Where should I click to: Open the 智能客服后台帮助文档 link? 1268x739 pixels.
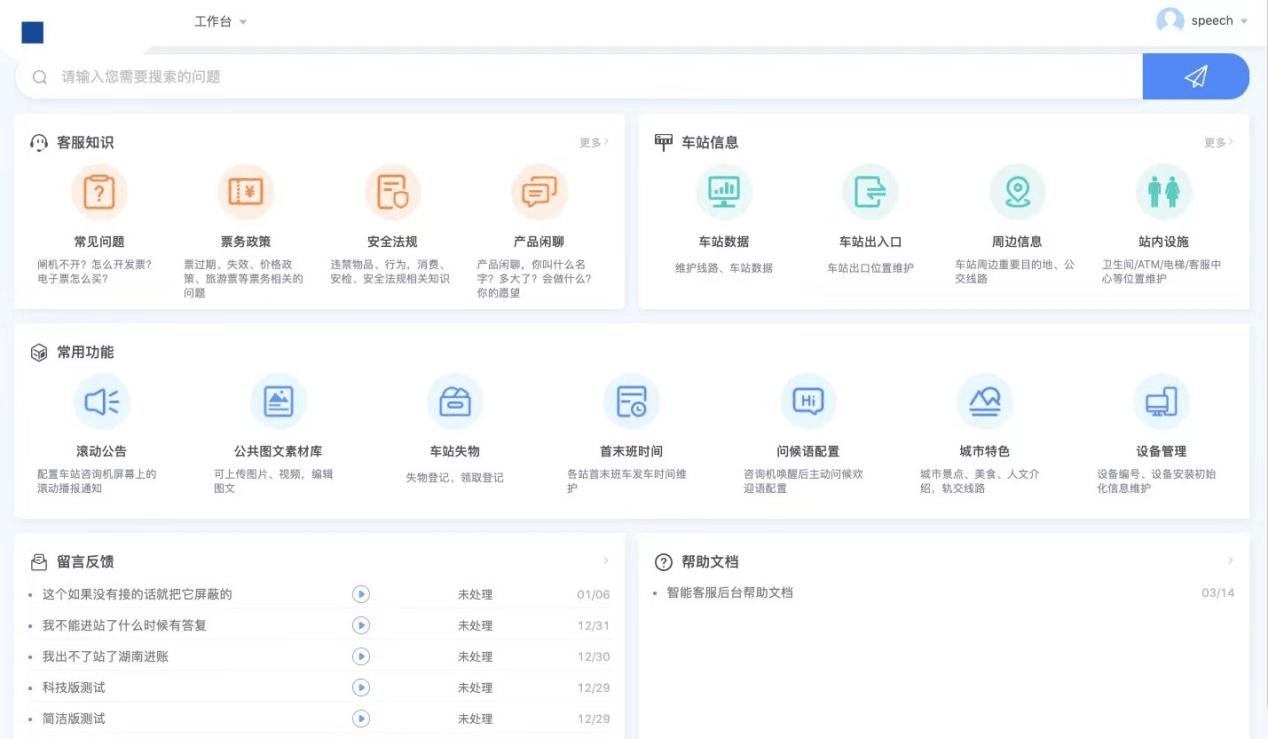coord(729,593)
